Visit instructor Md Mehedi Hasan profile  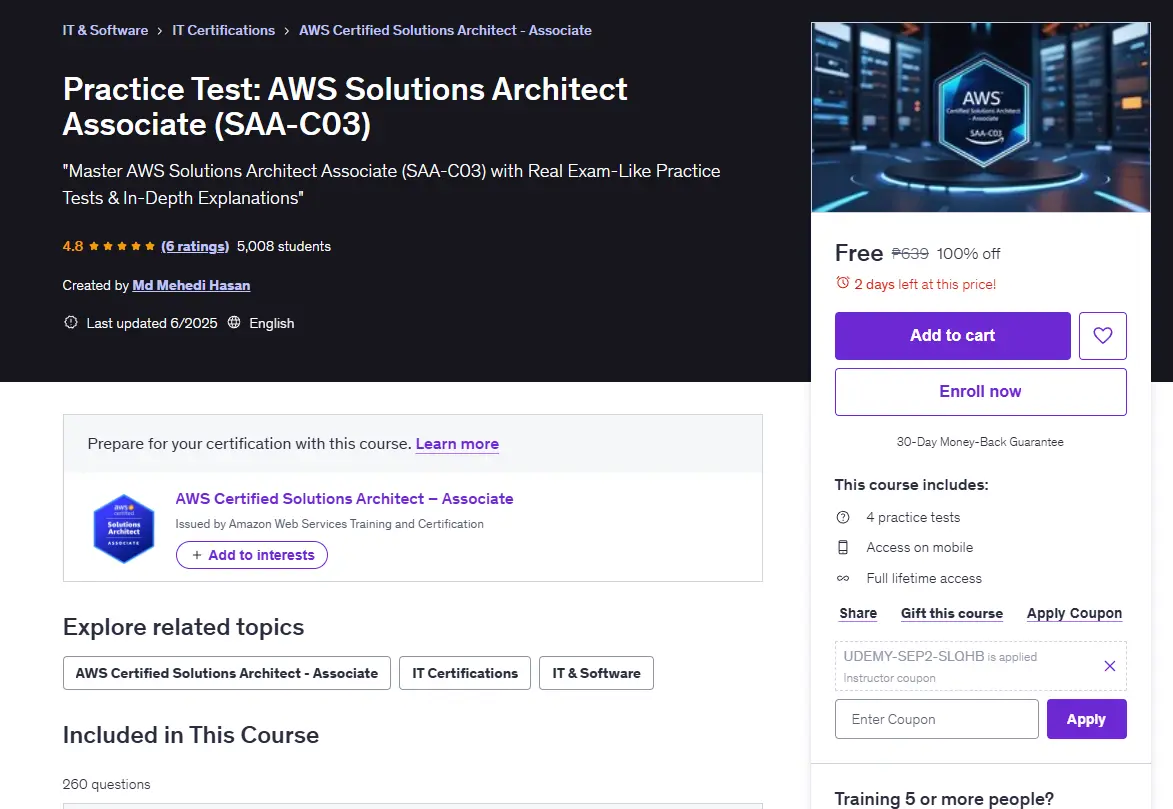(192, 285)
